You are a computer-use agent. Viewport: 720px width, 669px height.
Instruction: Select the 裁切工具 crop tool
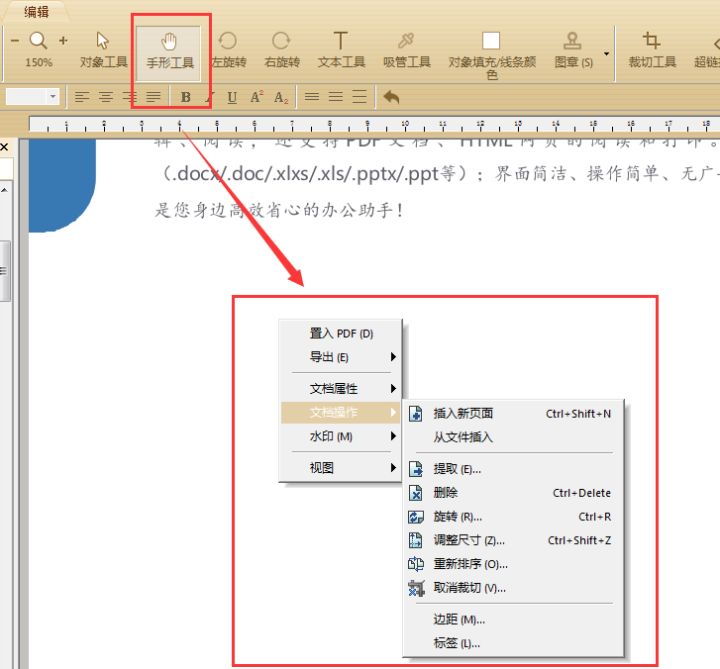point(652,51)
